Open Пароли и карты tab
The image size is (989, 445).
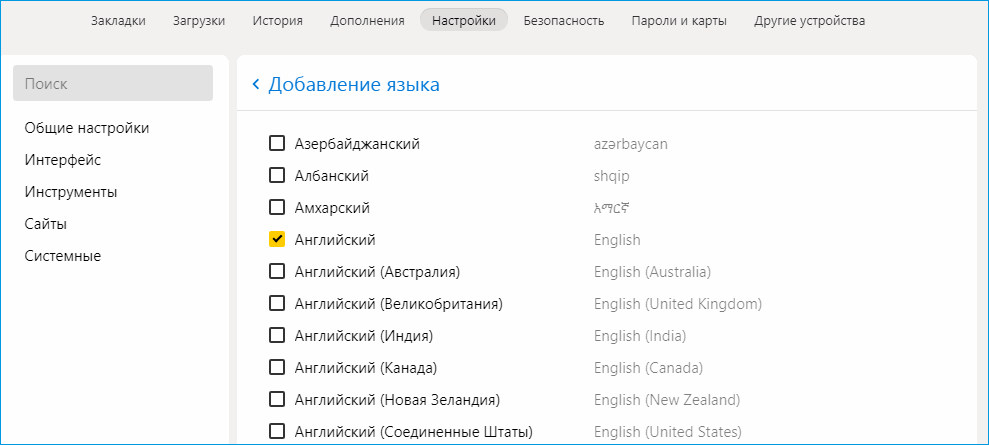679,21
